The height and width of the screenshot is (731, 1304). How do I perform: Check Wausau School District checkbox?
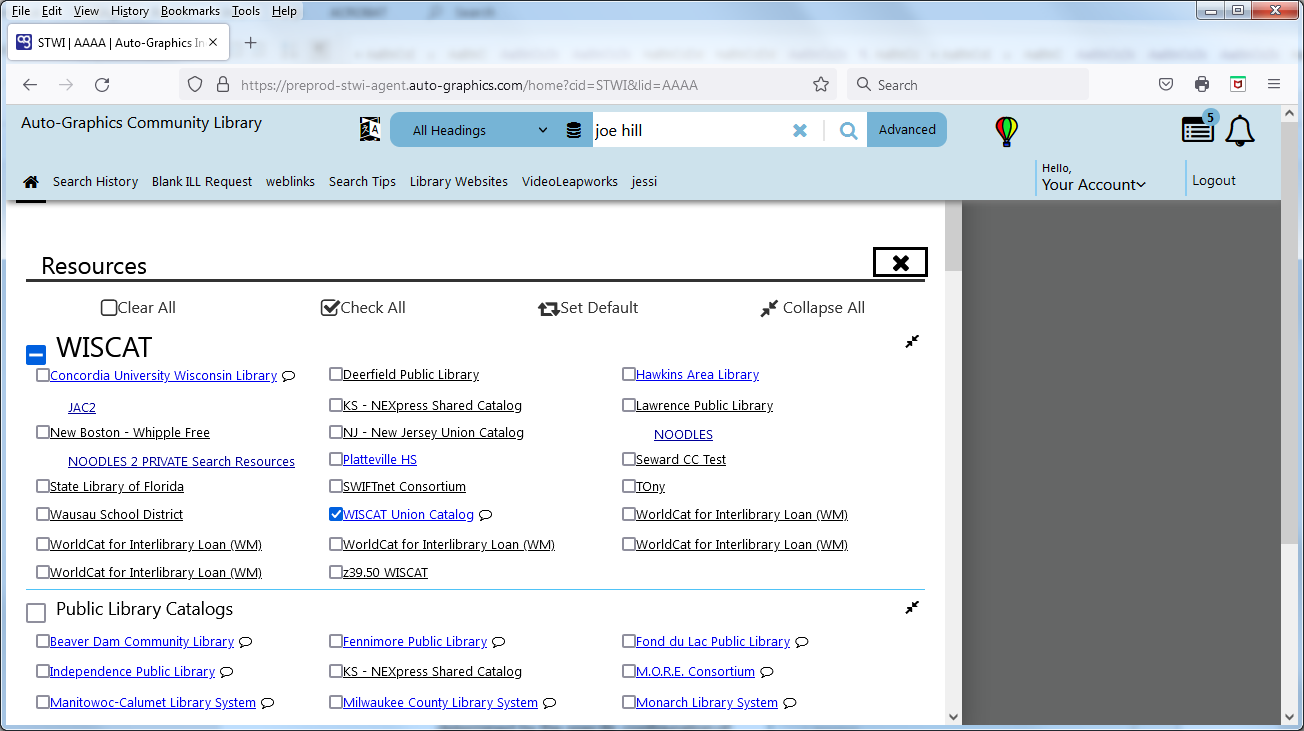tap(43, 514)
